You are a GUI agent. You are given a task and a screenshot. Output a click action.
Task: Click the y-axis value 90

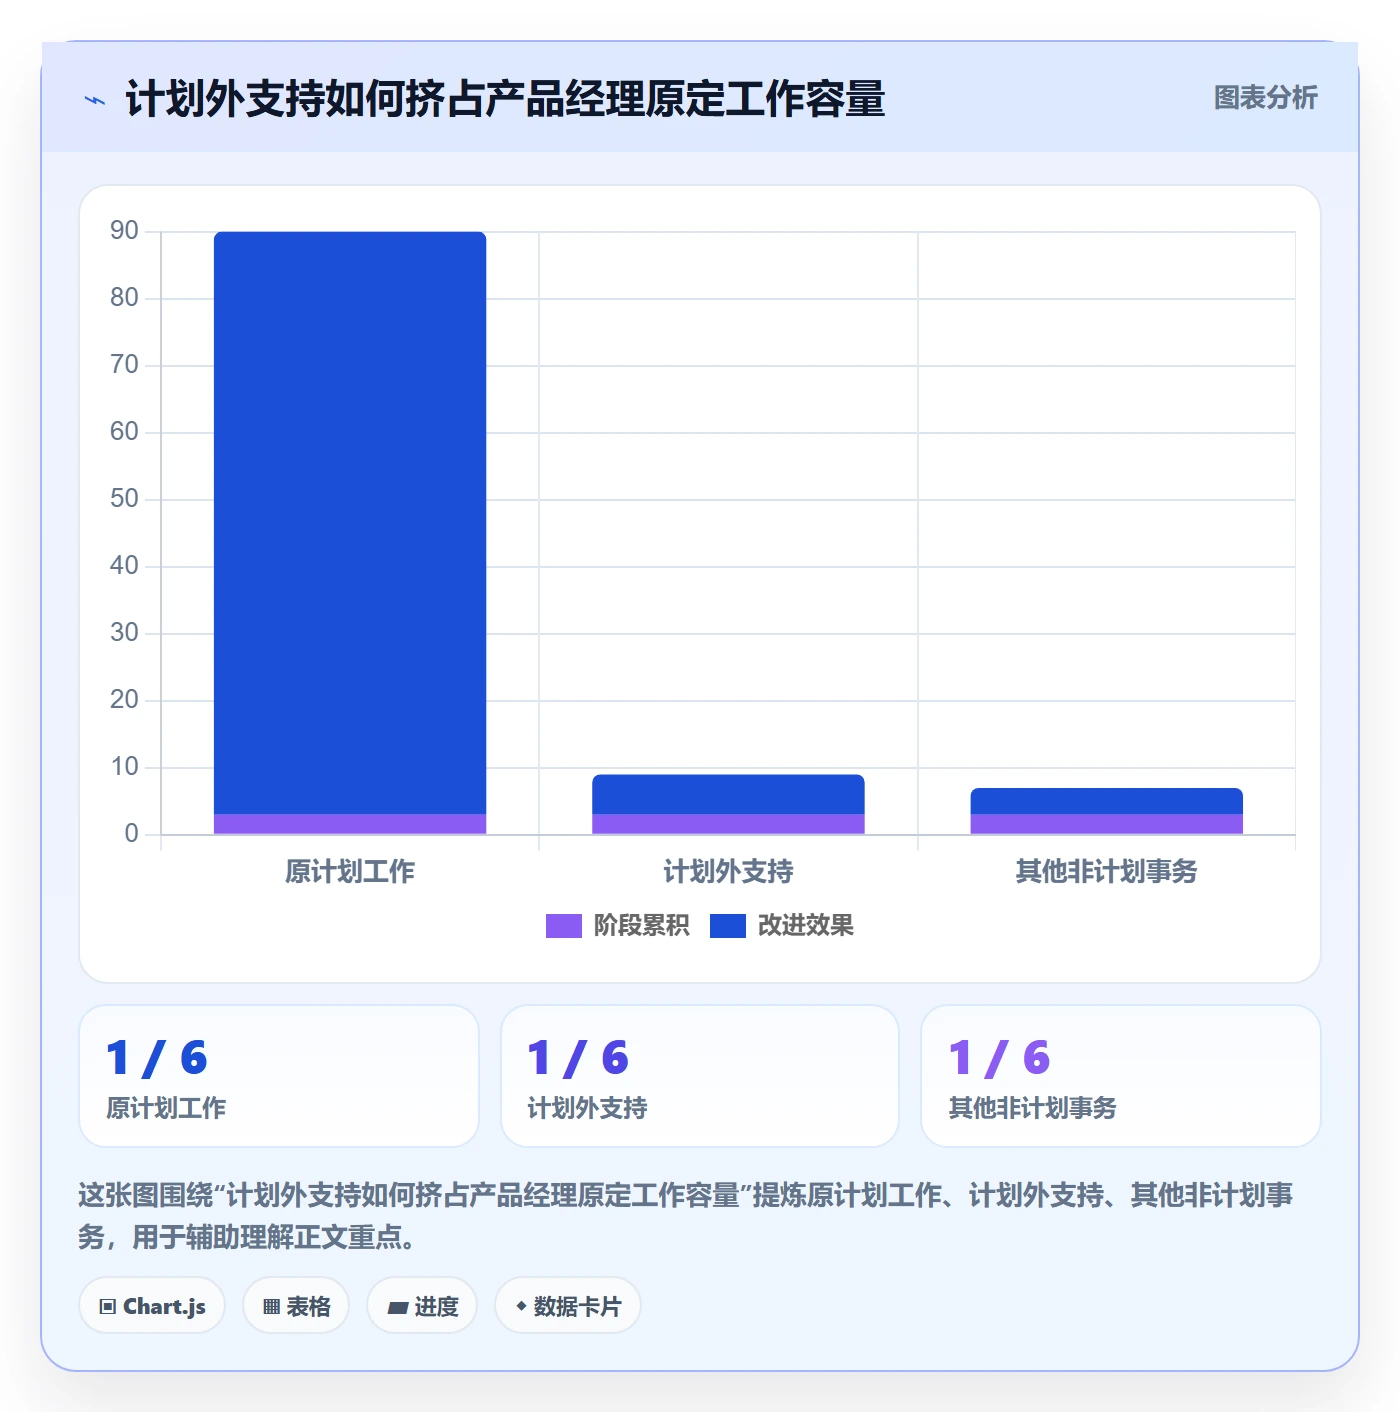click(x=124, y=231)
